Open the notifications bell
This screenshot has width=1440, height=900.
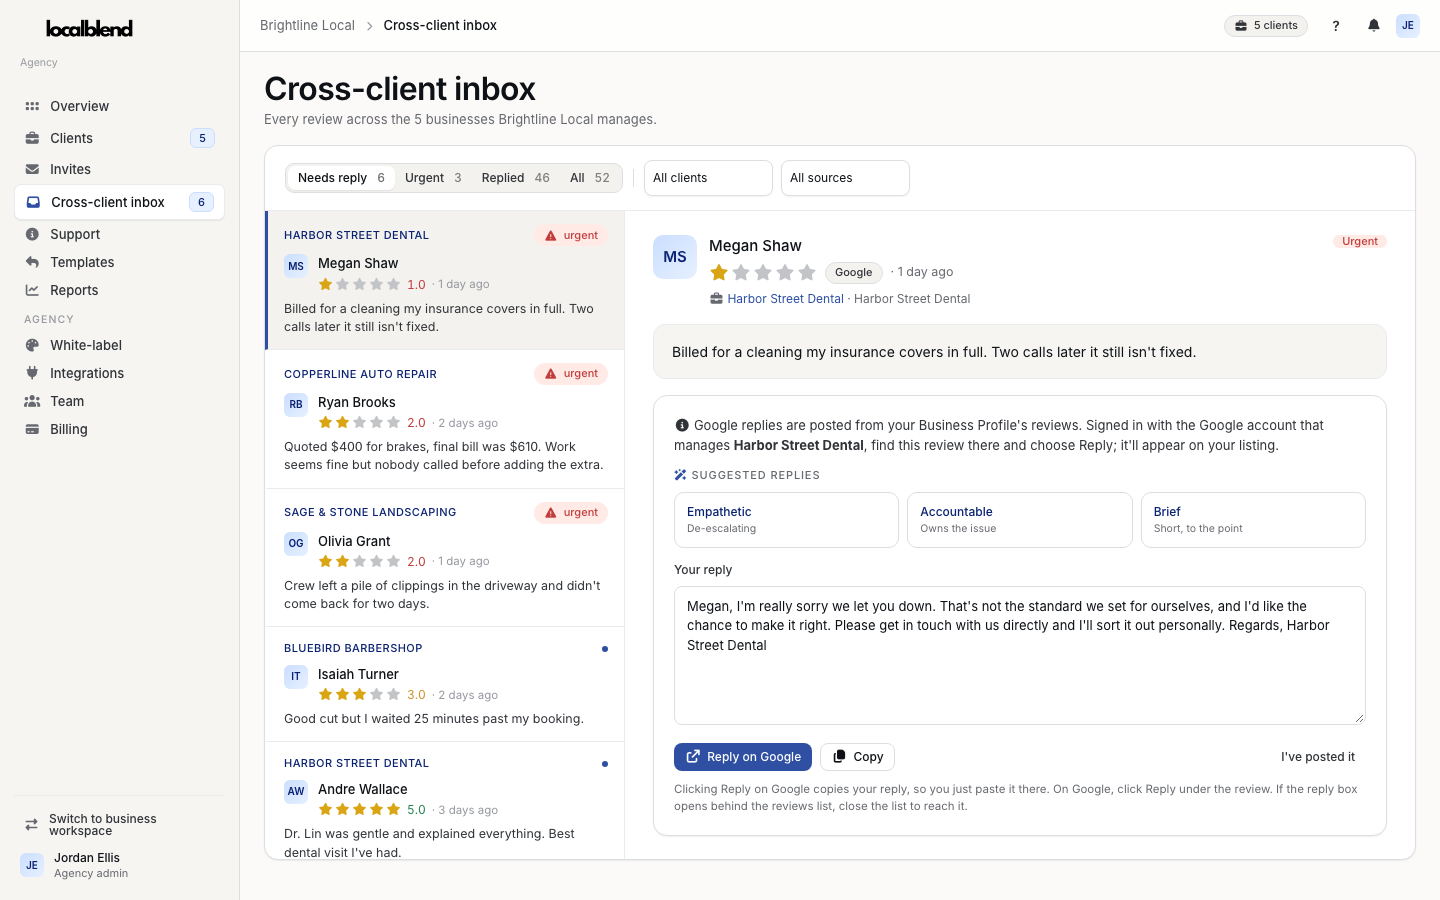click(1374, 26)
